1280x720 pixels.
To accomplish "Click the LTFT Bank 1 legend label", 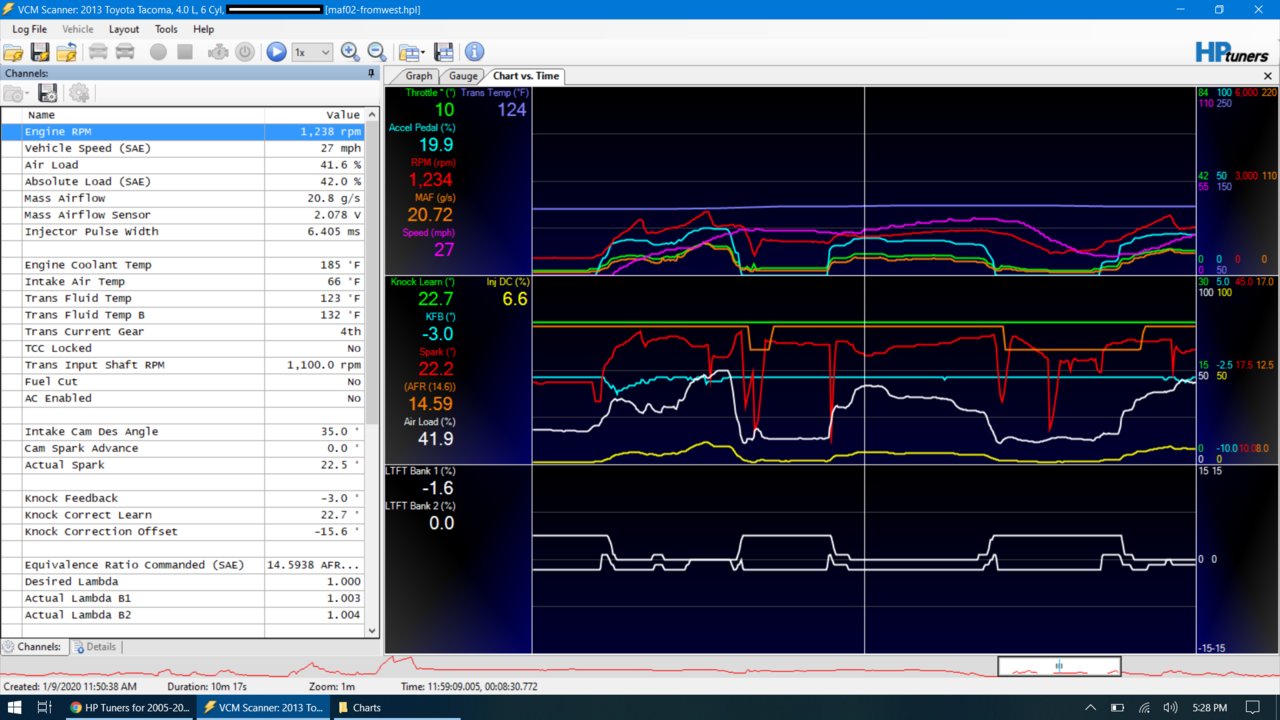I will [x=420, y=470].
